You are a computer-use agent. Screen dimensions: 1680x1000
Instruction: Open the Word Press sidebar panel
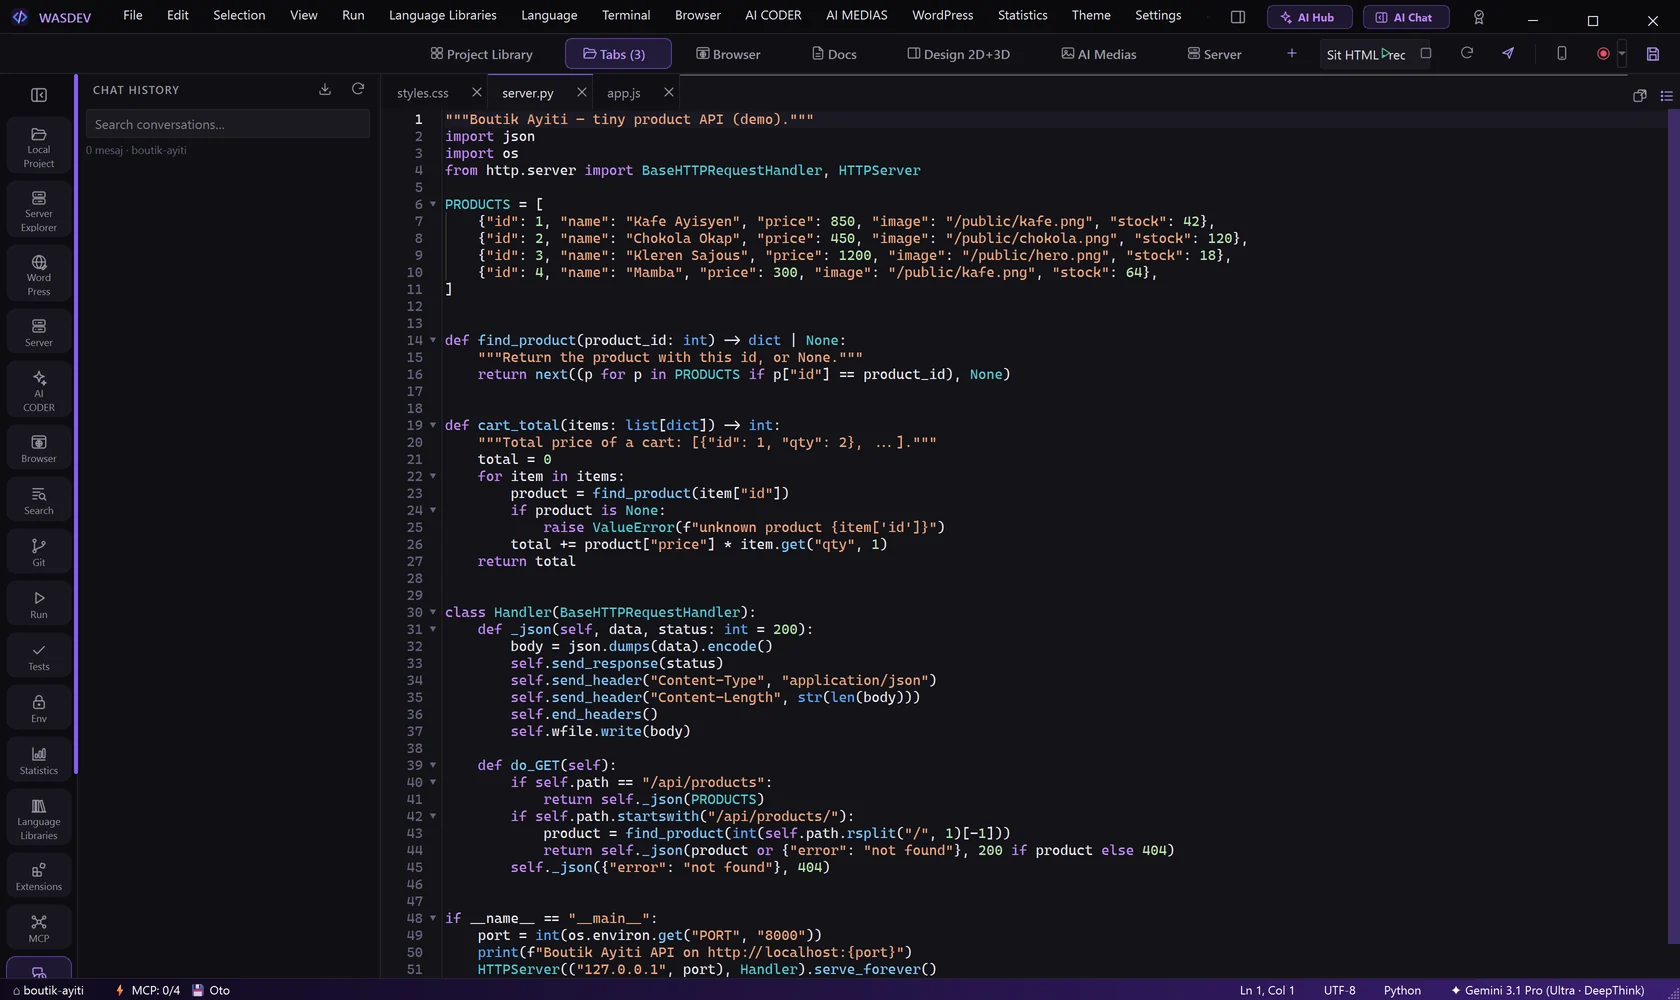39,275
